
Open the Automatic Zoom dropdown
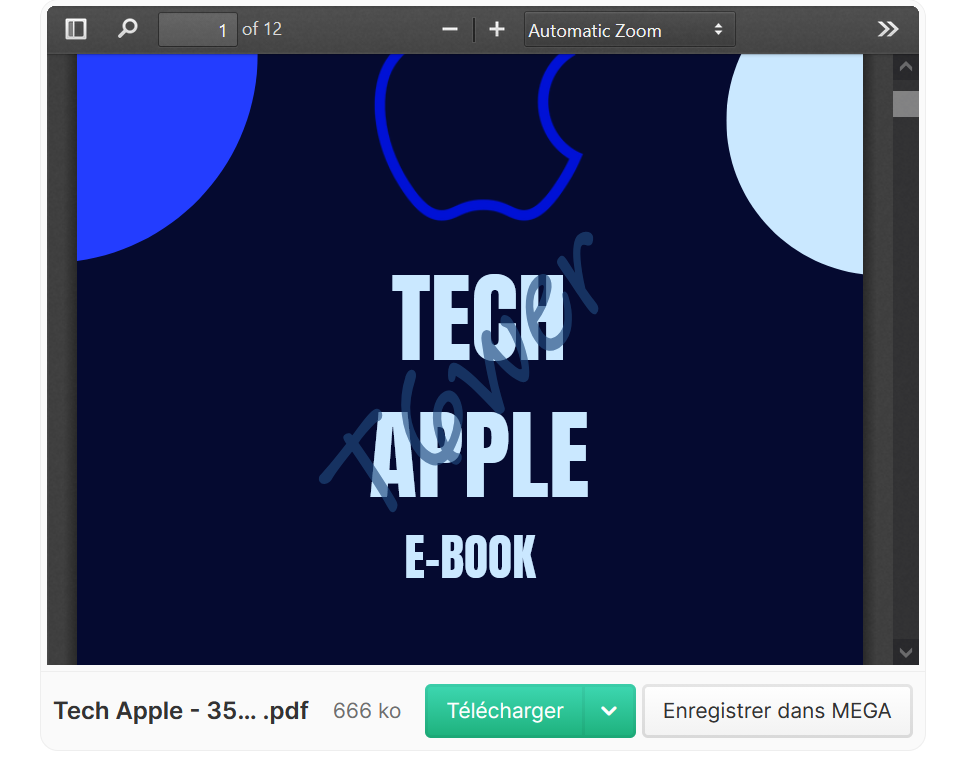click(630, 29)
